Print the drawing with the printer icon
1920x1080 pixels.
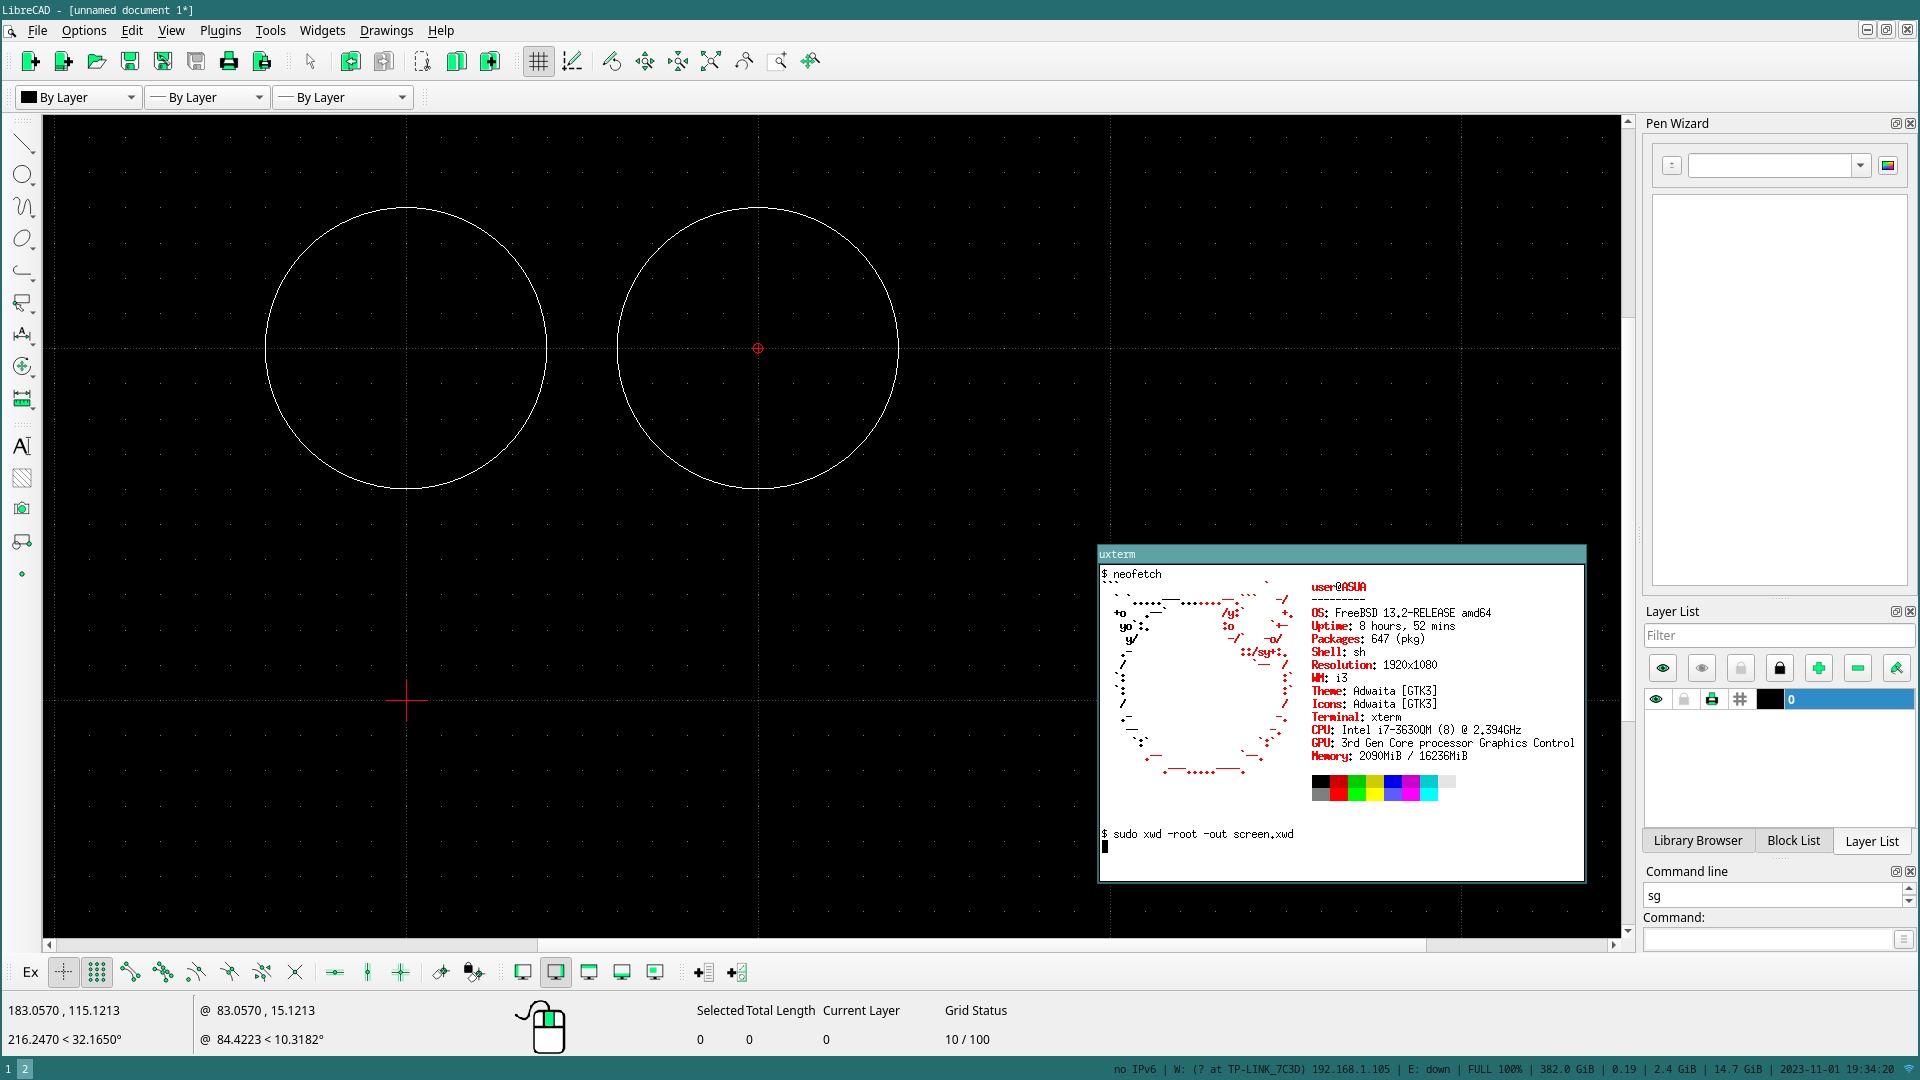[x=228, y=62]
